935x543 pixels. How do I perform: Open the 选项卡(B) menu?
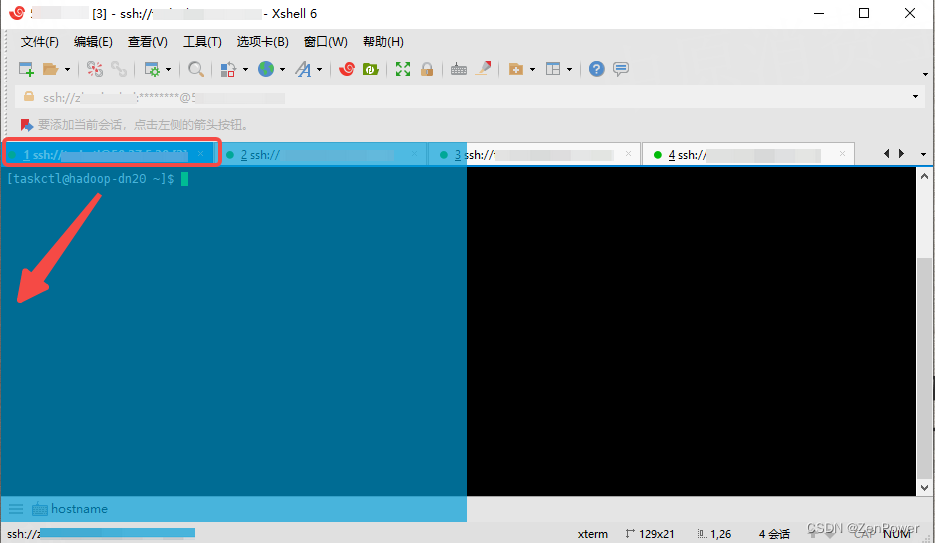pyautogui.click(x=262, y=42)
